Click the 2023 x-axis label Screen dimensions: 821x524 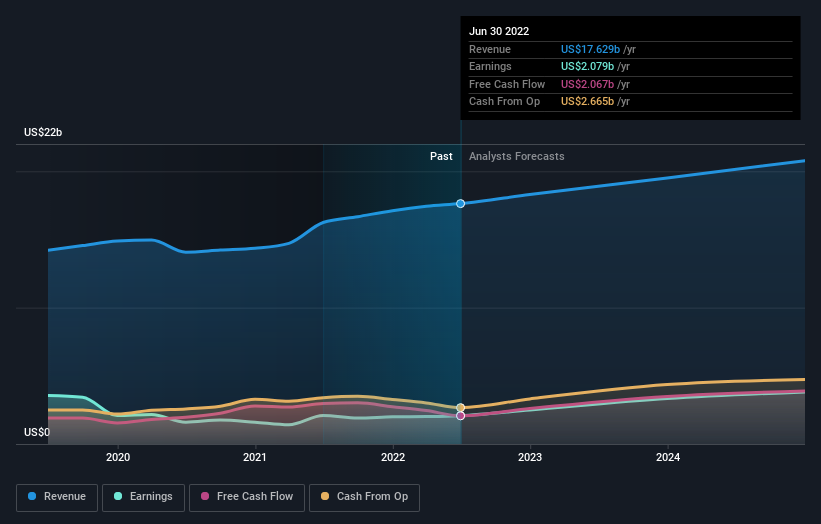(530, 458)
